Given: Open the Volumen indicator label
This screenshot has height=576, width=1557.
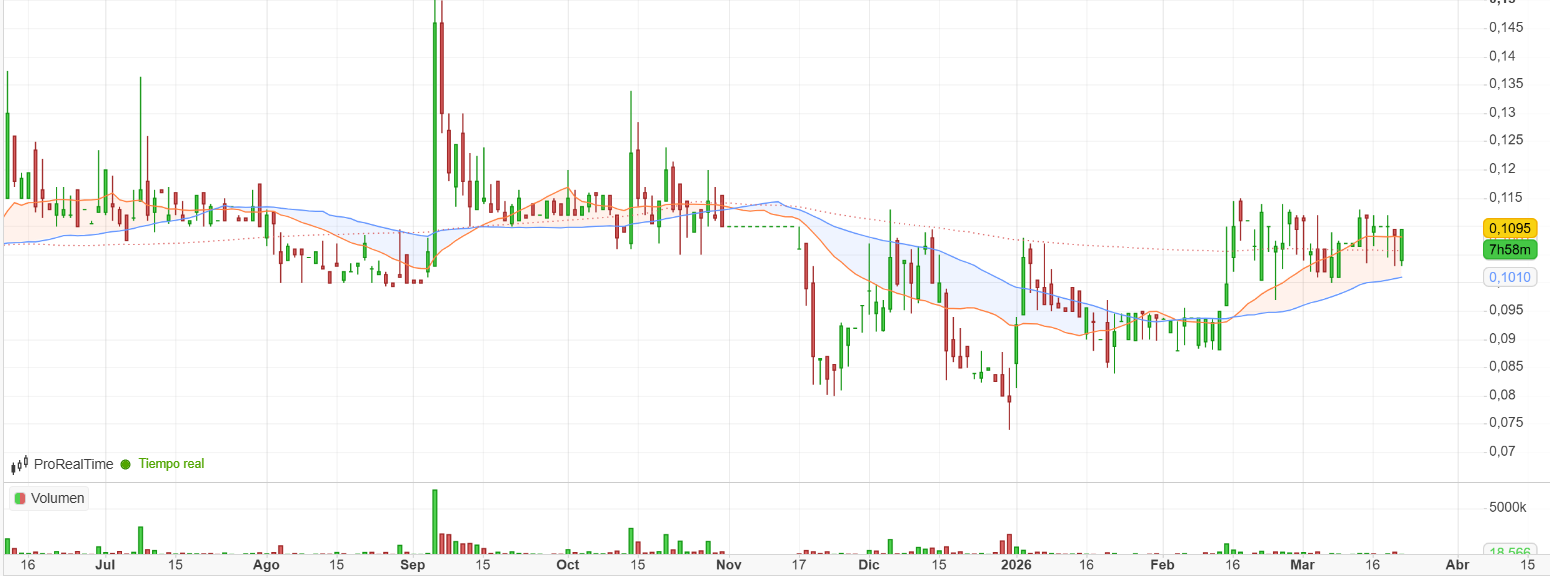Looking at the screenshot, I should (x=58, y=498).
